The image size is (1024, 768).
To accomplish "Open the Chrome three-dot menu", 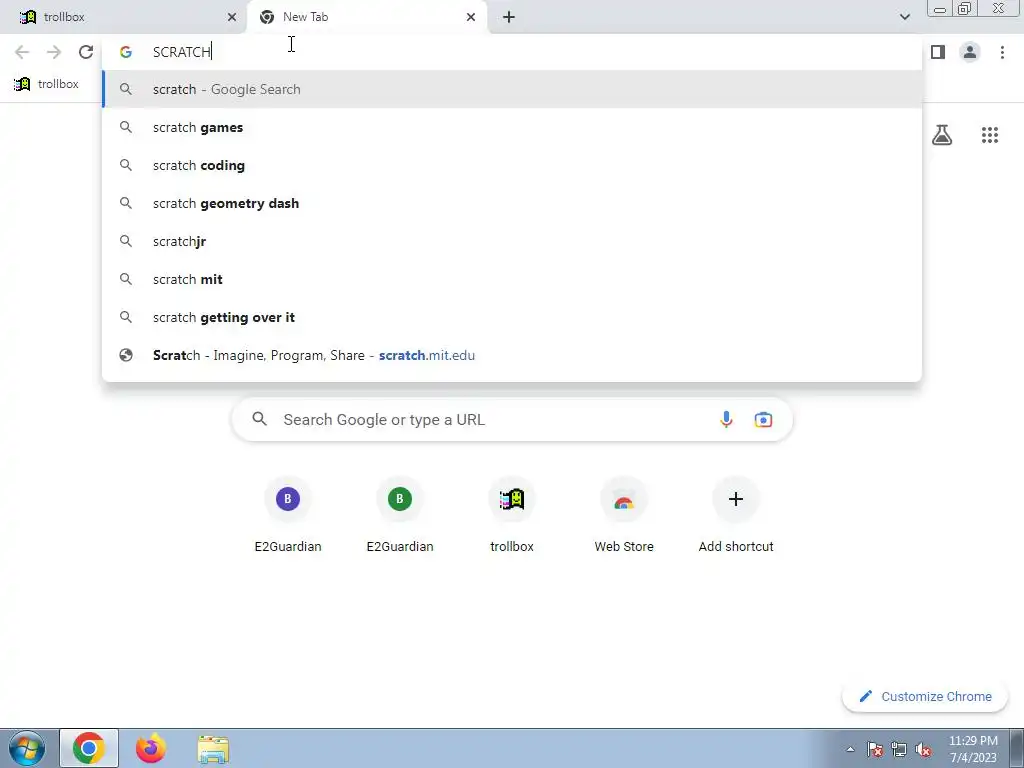I will [x=1002, y=52].
